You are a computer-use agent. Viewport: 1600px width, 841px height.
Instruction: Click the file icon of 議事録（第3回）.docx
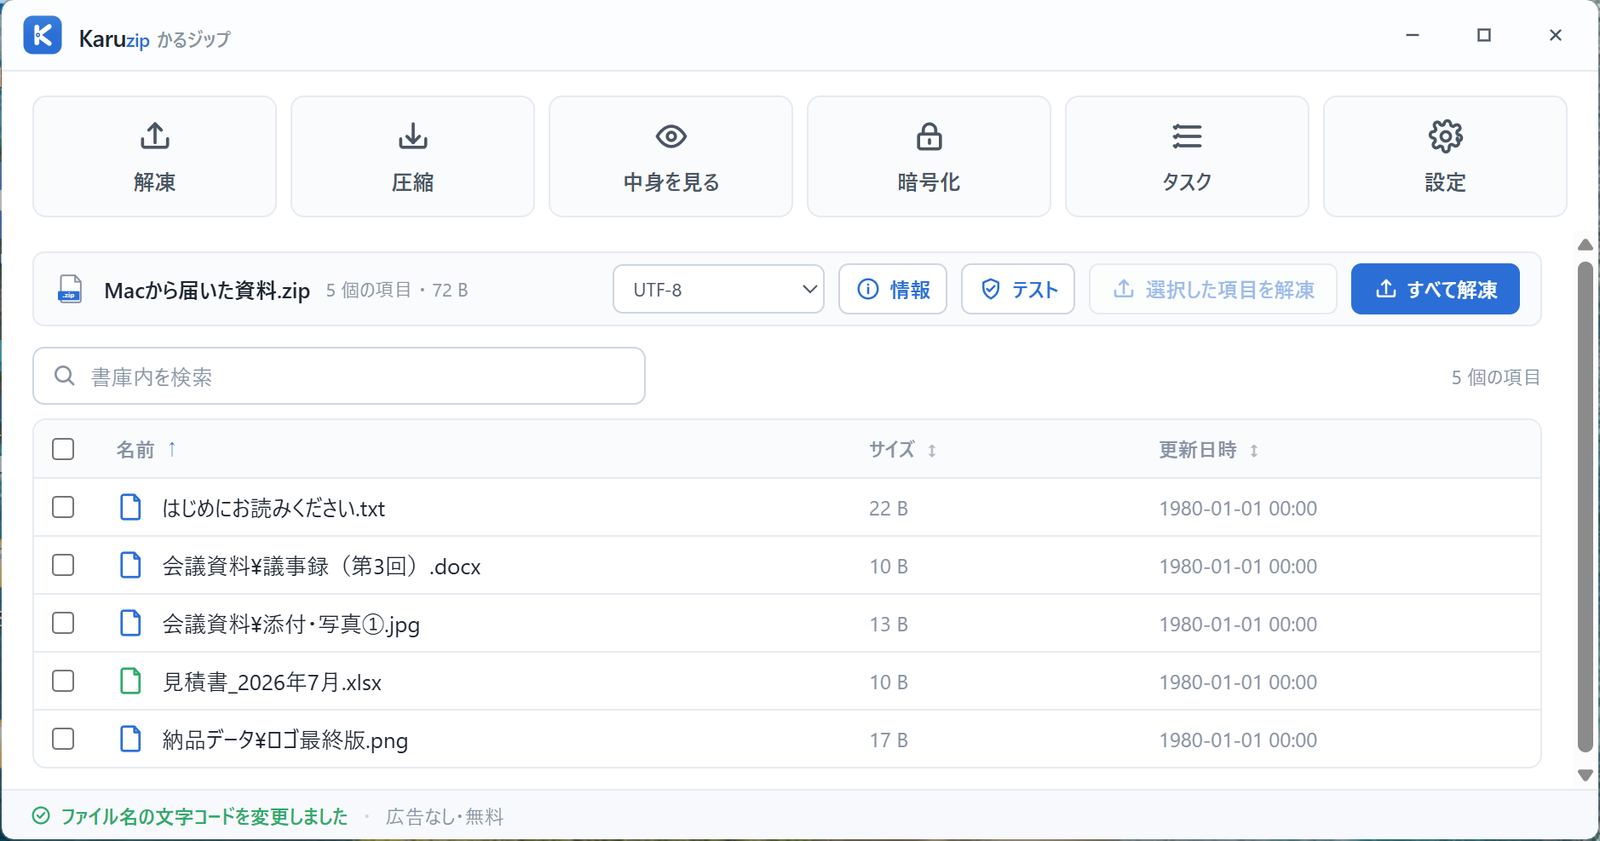pos(131,565)
